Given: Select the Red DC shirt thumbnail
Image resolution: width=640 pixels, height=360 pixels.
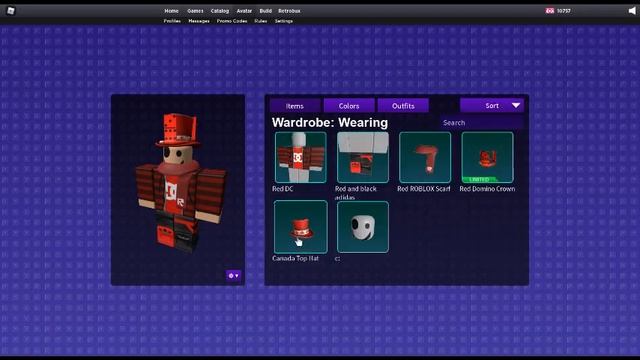Looking at the screenshot, I should pyautogui.click(x=301, y=157).
